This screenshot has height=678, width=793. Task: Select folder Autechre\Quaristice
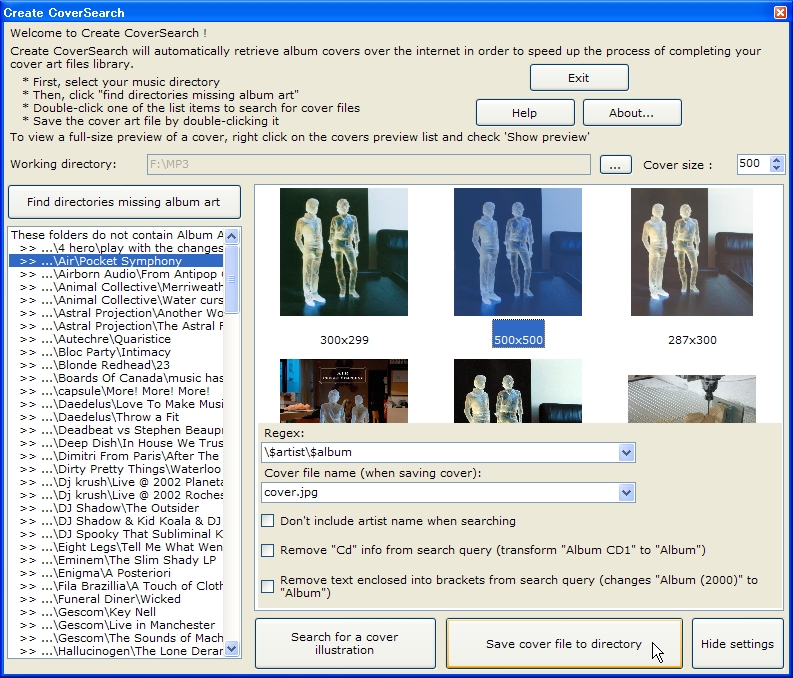tap(116, 339)
